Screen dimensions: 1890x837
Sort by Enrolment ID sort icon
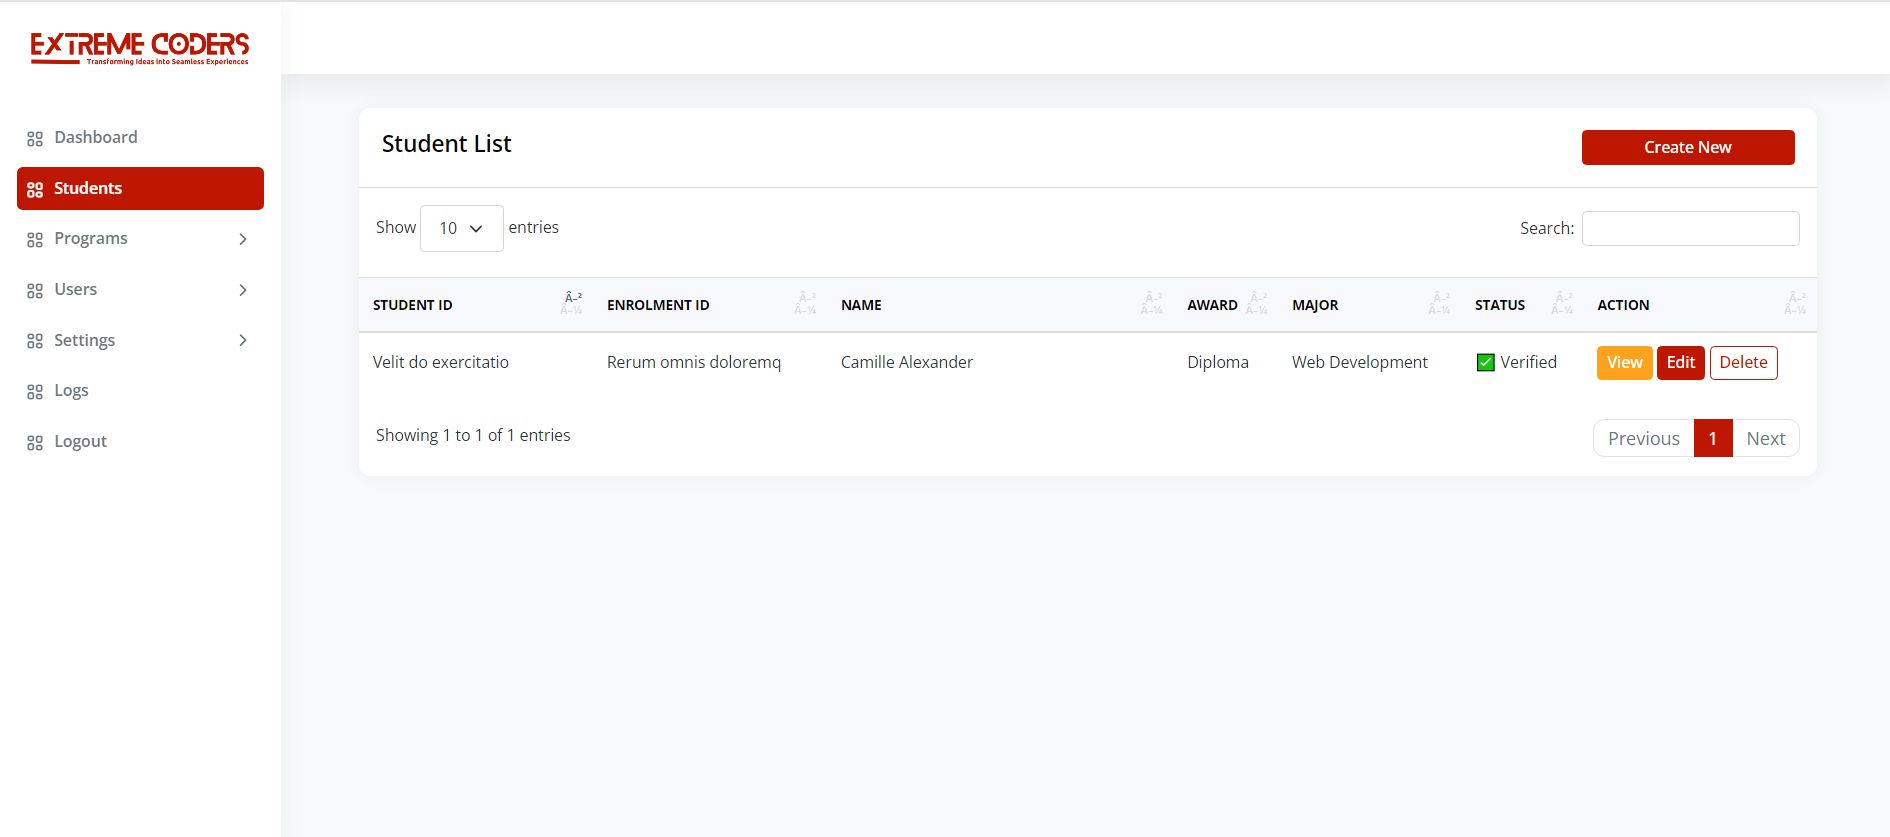[x=805, y=304]
